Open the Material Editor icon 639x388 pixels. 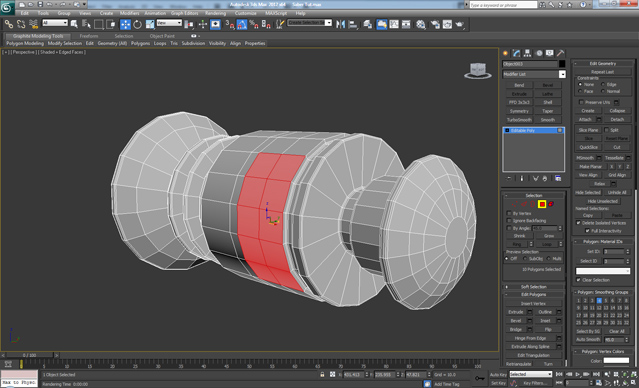coord(421,24)
